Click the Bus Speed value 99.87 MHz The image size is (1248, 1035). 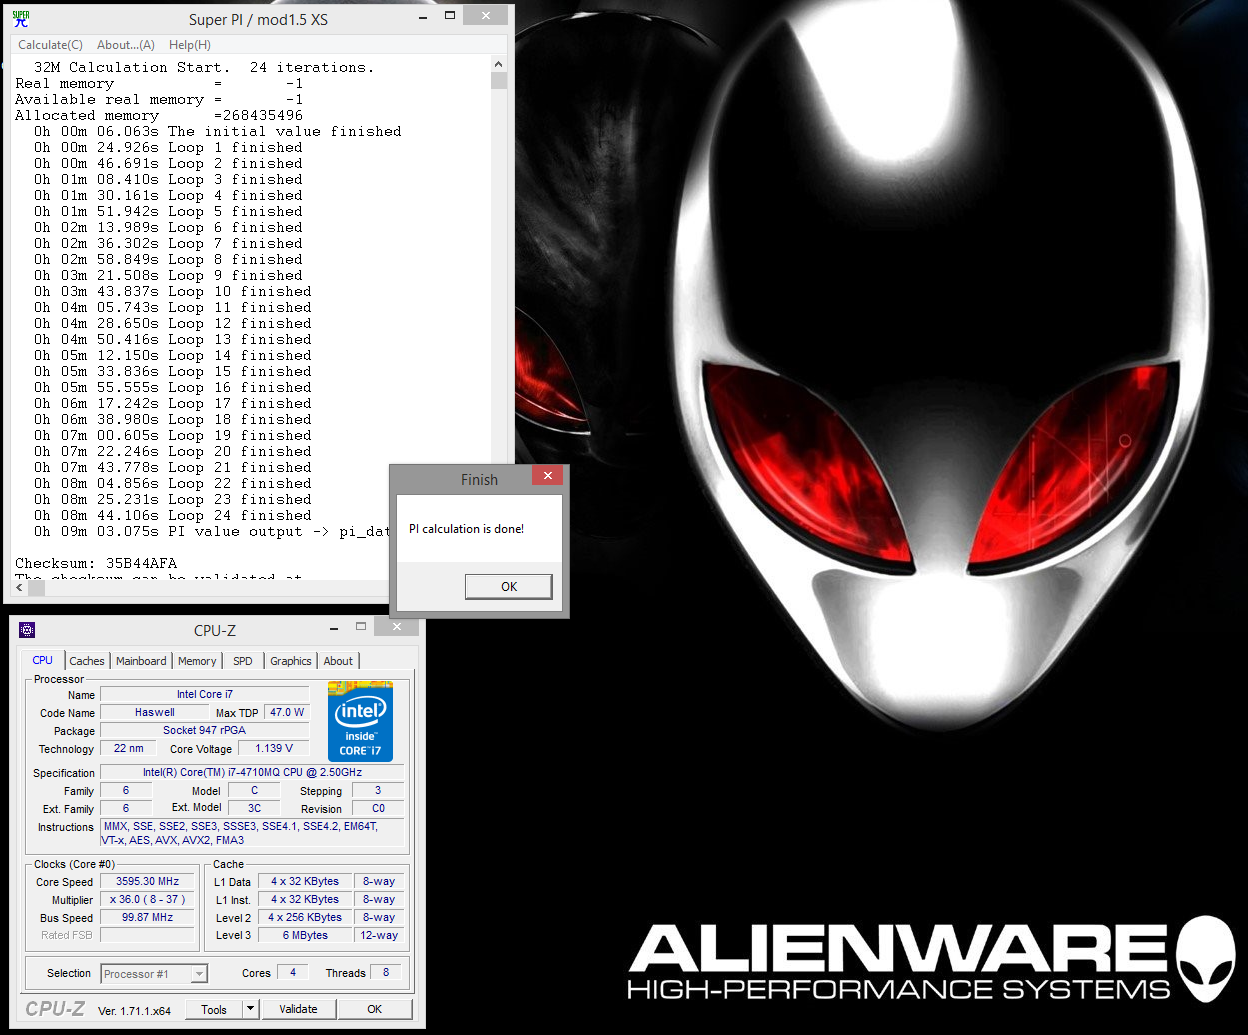coord(148,918)
